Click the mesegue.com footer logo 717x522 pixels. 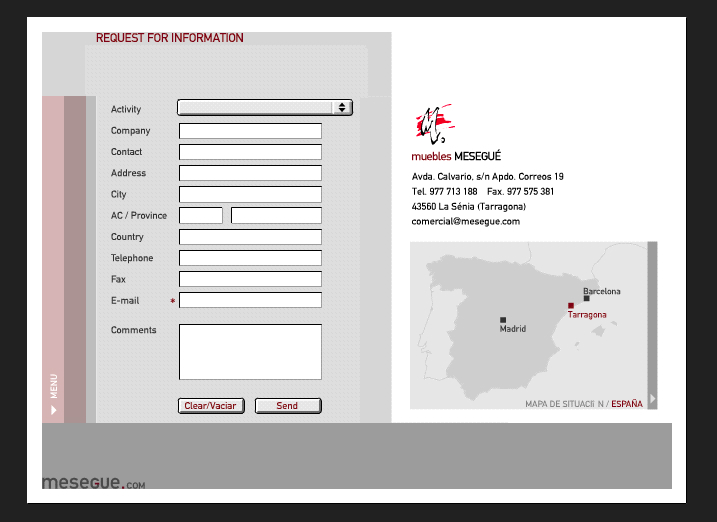pyautogui.click(x=93, y=483)
